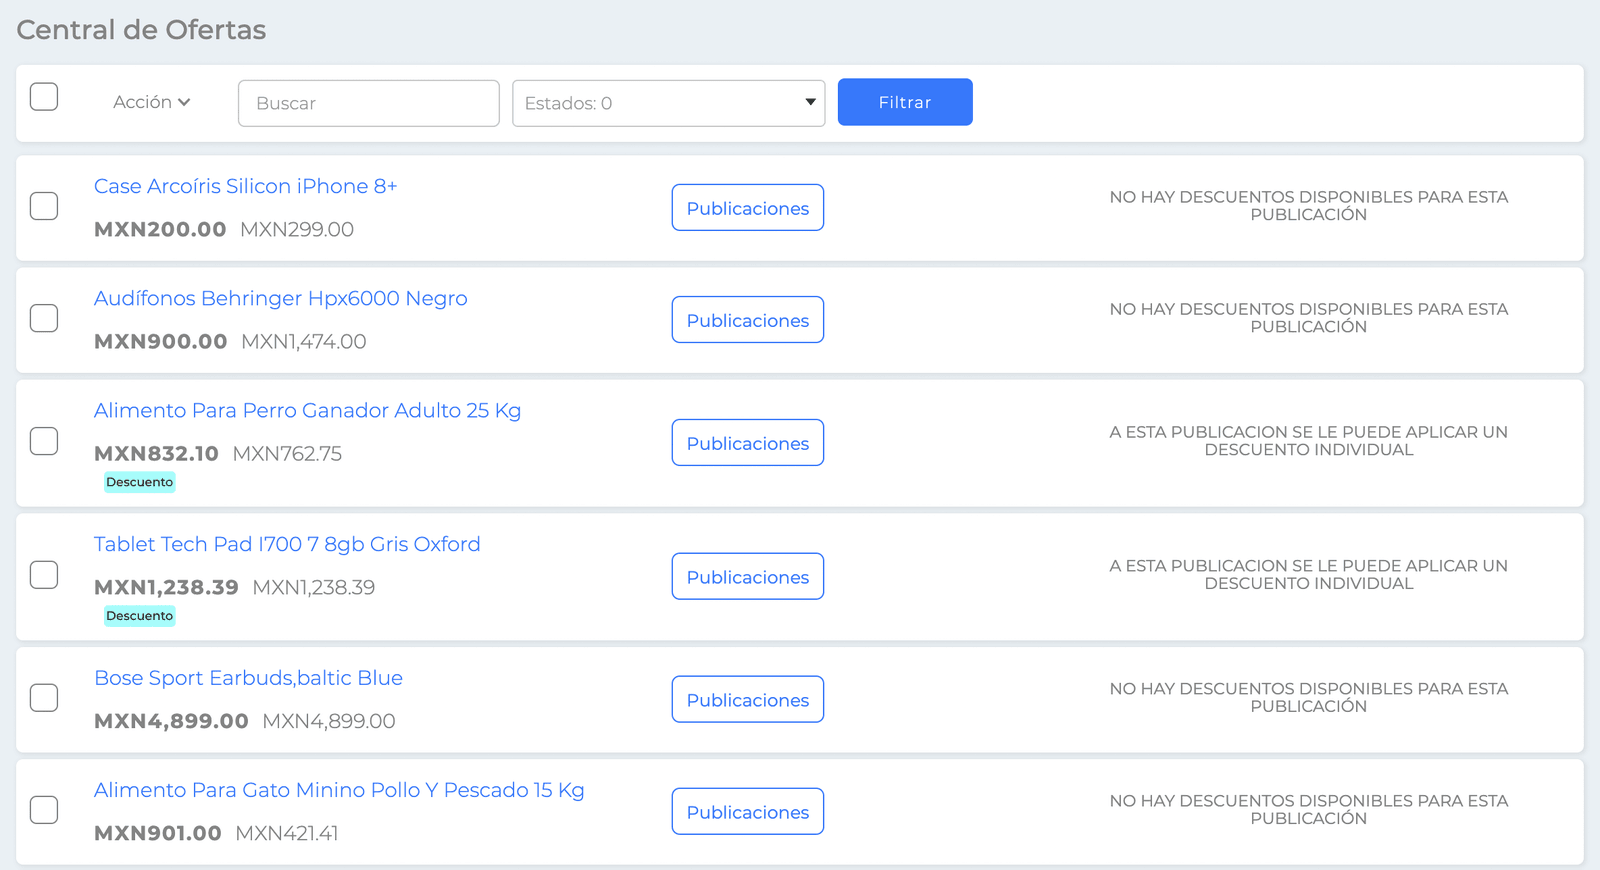Screen dimensions: 1600x870
Task: Open Case Arcoíris Silicon iPhone 8+ link
Action: [246, 186]
